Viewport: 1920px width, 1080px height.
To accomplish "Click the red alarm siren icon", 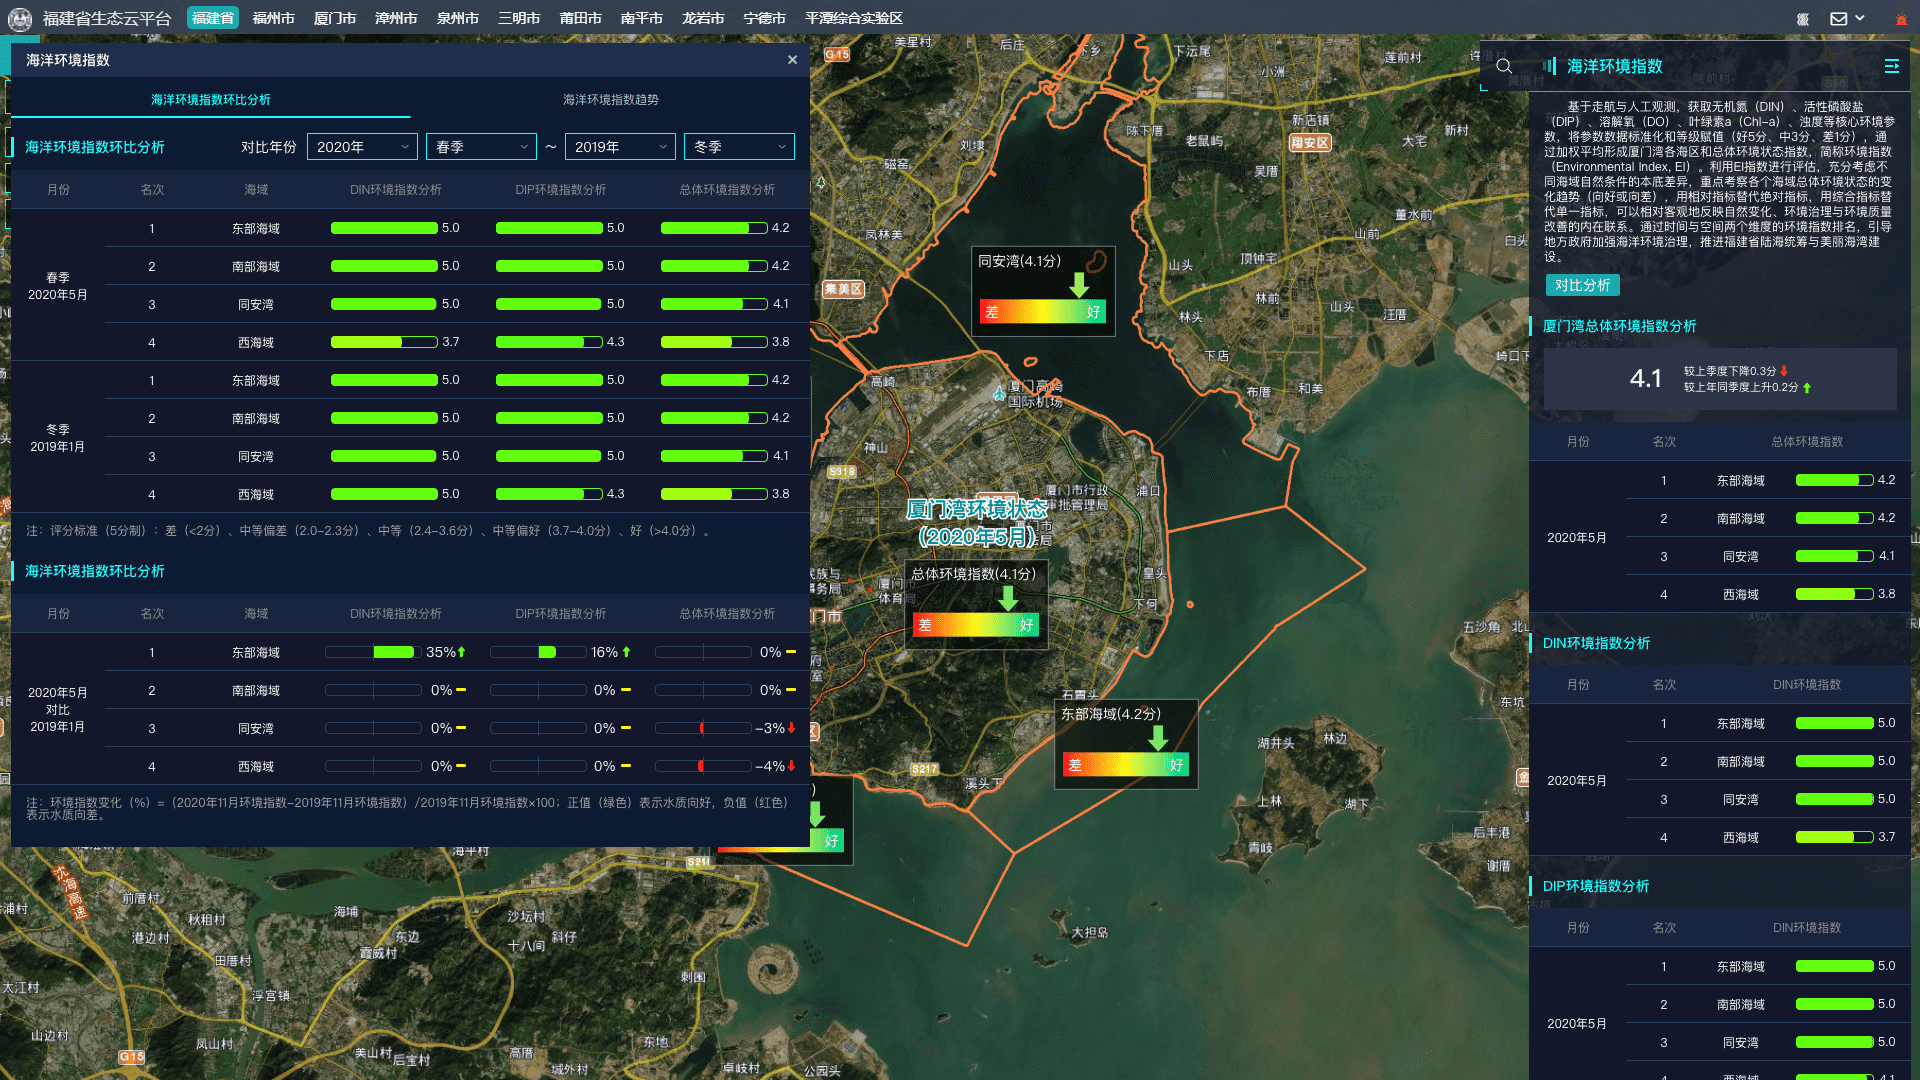I will [1901, 19].
